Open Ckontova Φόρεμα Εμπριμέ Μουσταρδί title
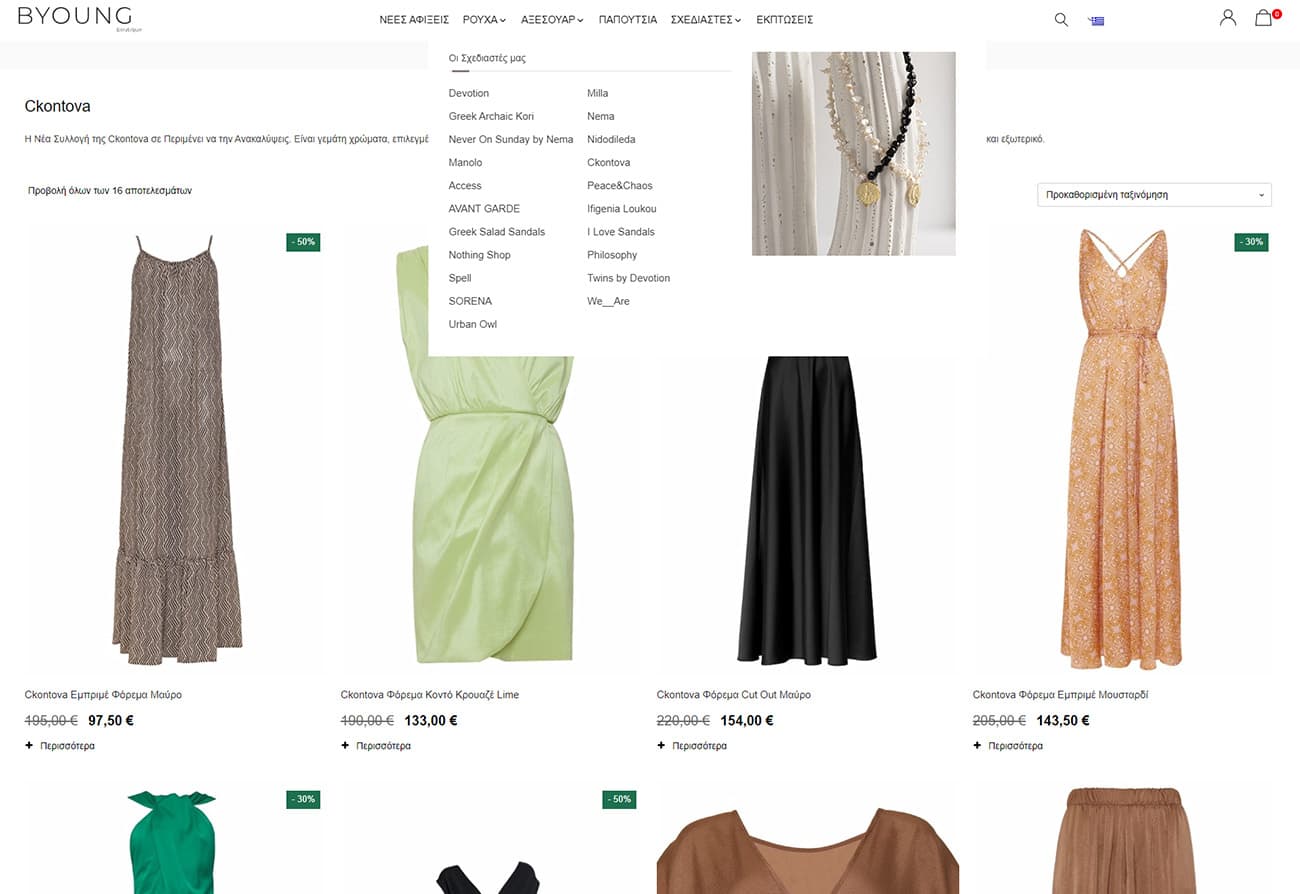 point(1060,695)
